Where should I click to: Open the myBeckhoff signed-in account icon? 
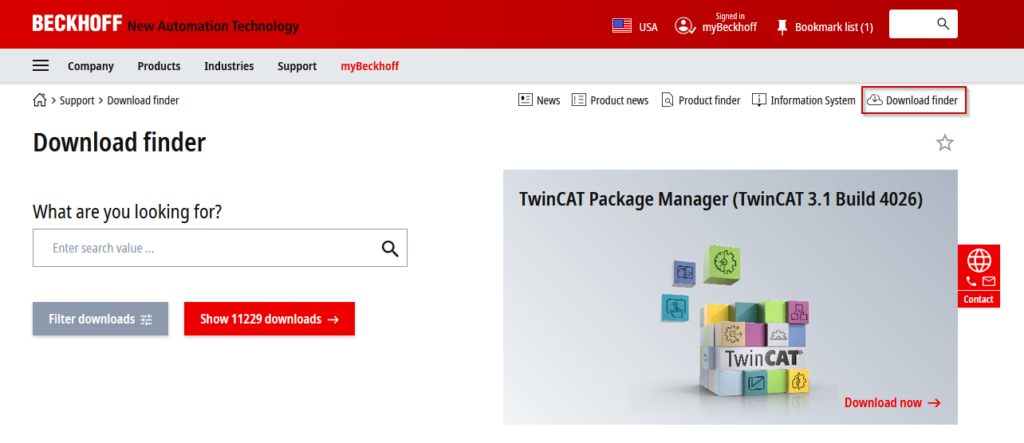[684, 26]
